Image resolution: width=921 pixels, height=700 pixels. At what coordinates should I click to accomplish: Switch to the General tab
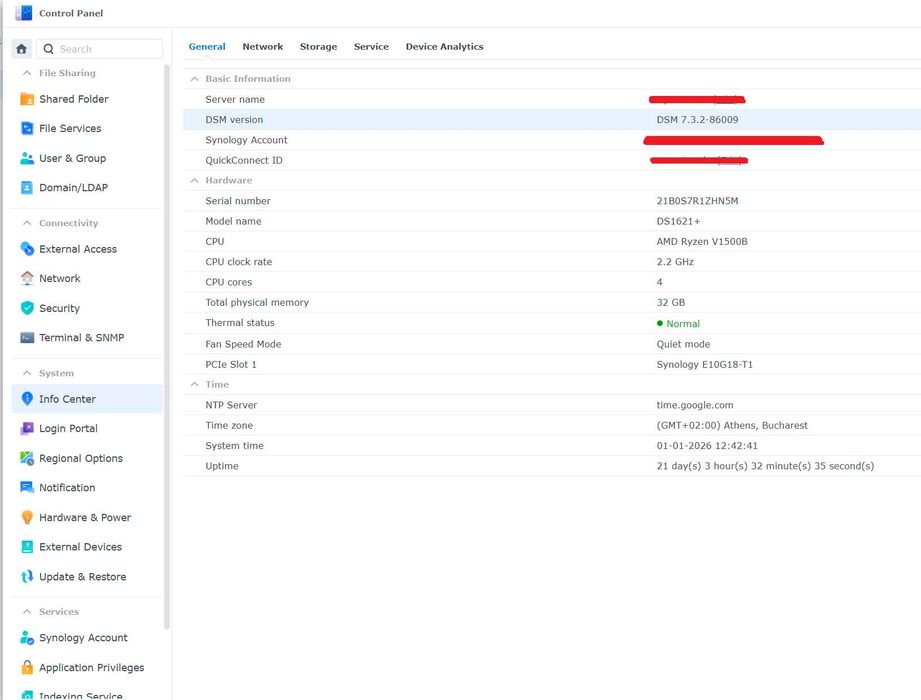(207, 46)
